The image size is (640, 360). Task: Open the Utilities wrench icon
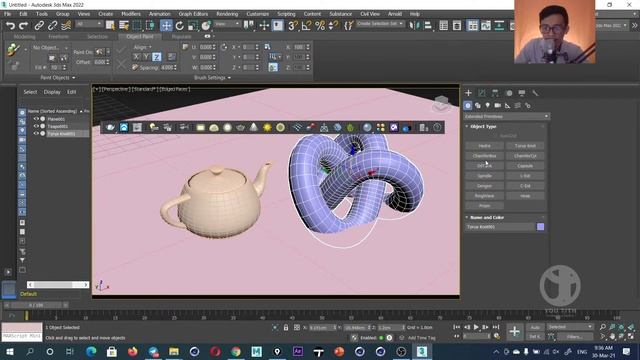point(535,93)
